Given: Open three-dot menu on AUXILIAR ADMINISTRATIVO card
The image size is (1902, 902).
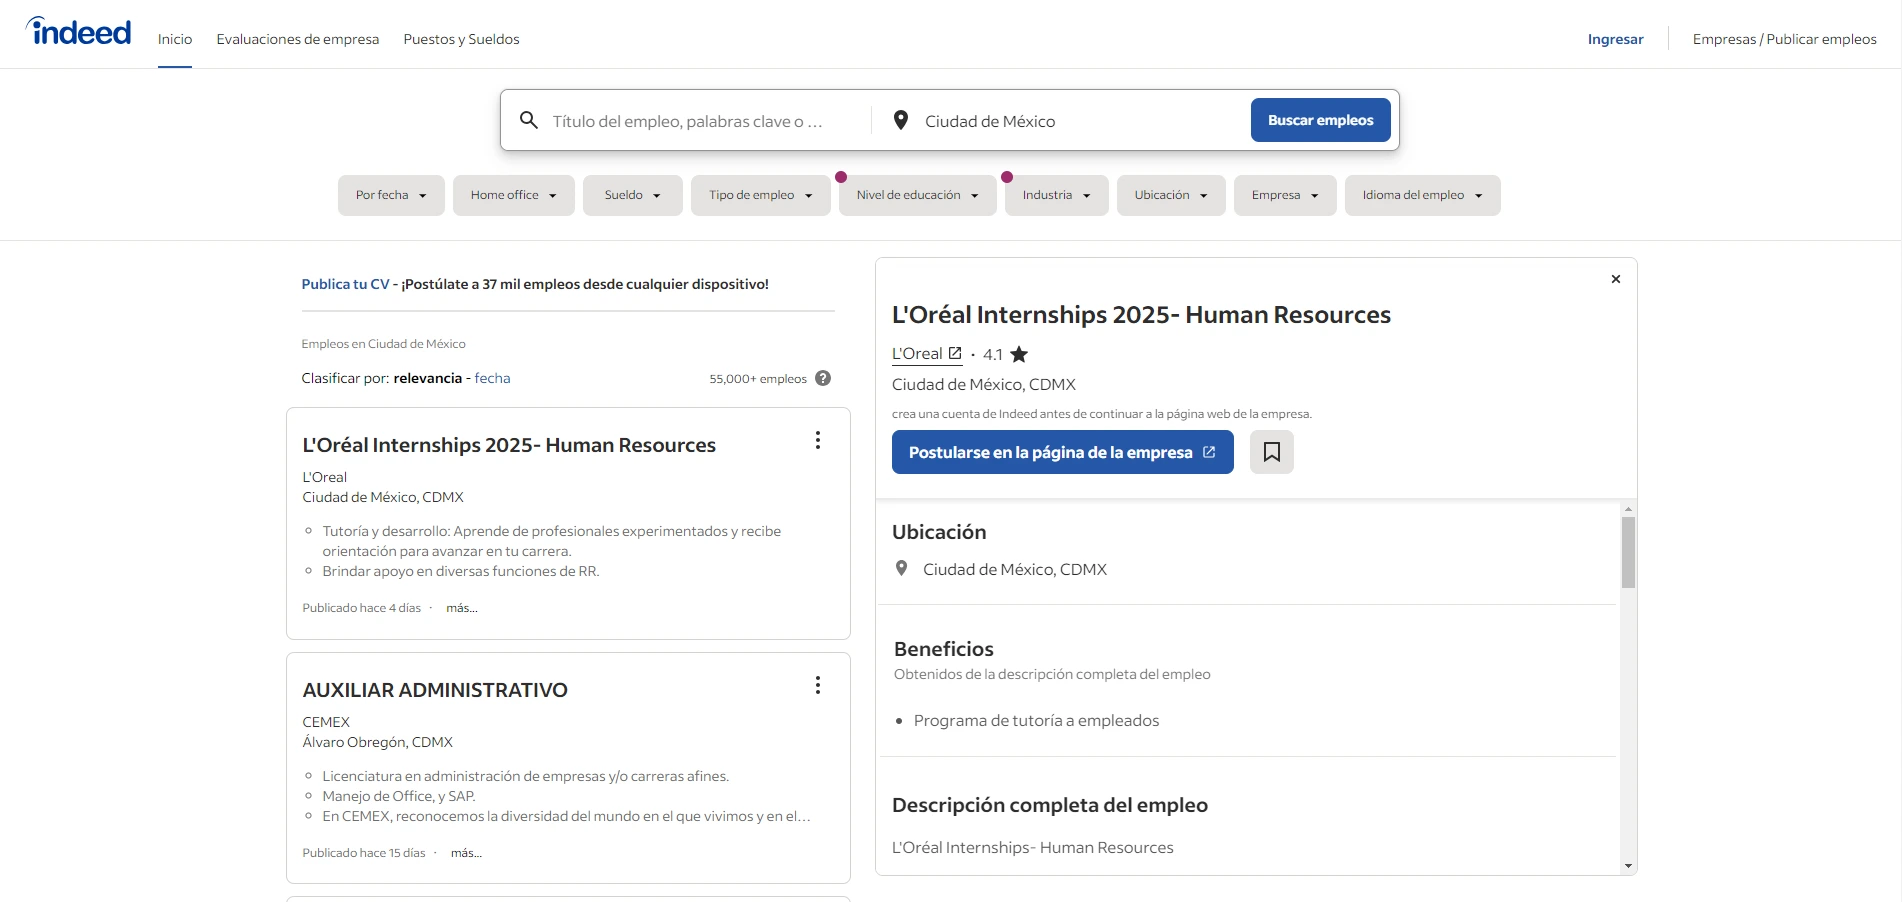Looking at the screenshot, I should pyautogui.click(x=818, y=685).
